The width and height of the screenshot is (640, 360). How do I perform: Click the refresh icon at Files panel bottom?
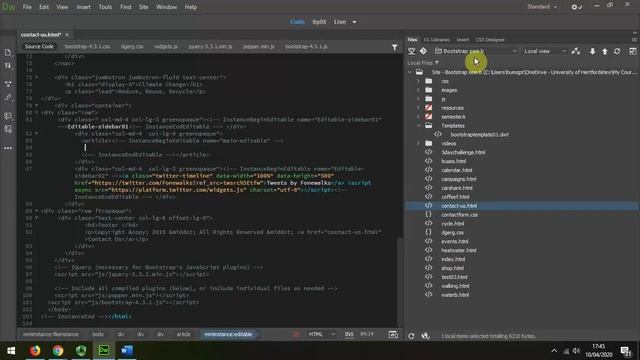411,336
